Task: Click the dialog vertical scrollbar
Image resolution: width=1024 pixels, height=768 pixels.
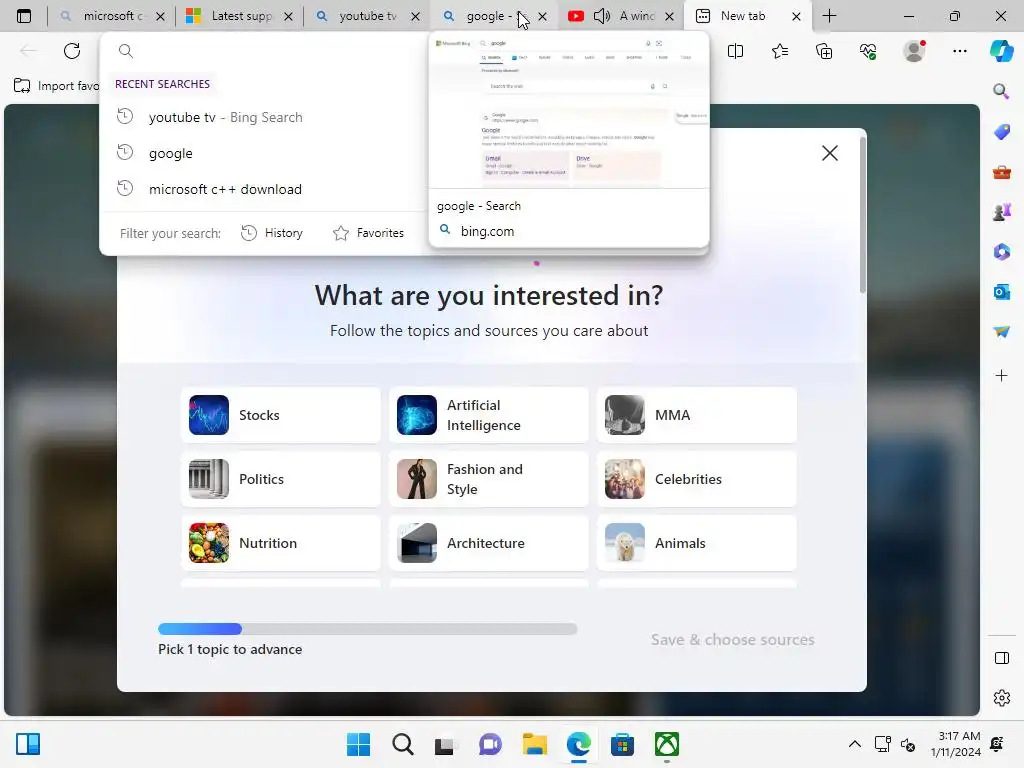Action: coord(863,216)
